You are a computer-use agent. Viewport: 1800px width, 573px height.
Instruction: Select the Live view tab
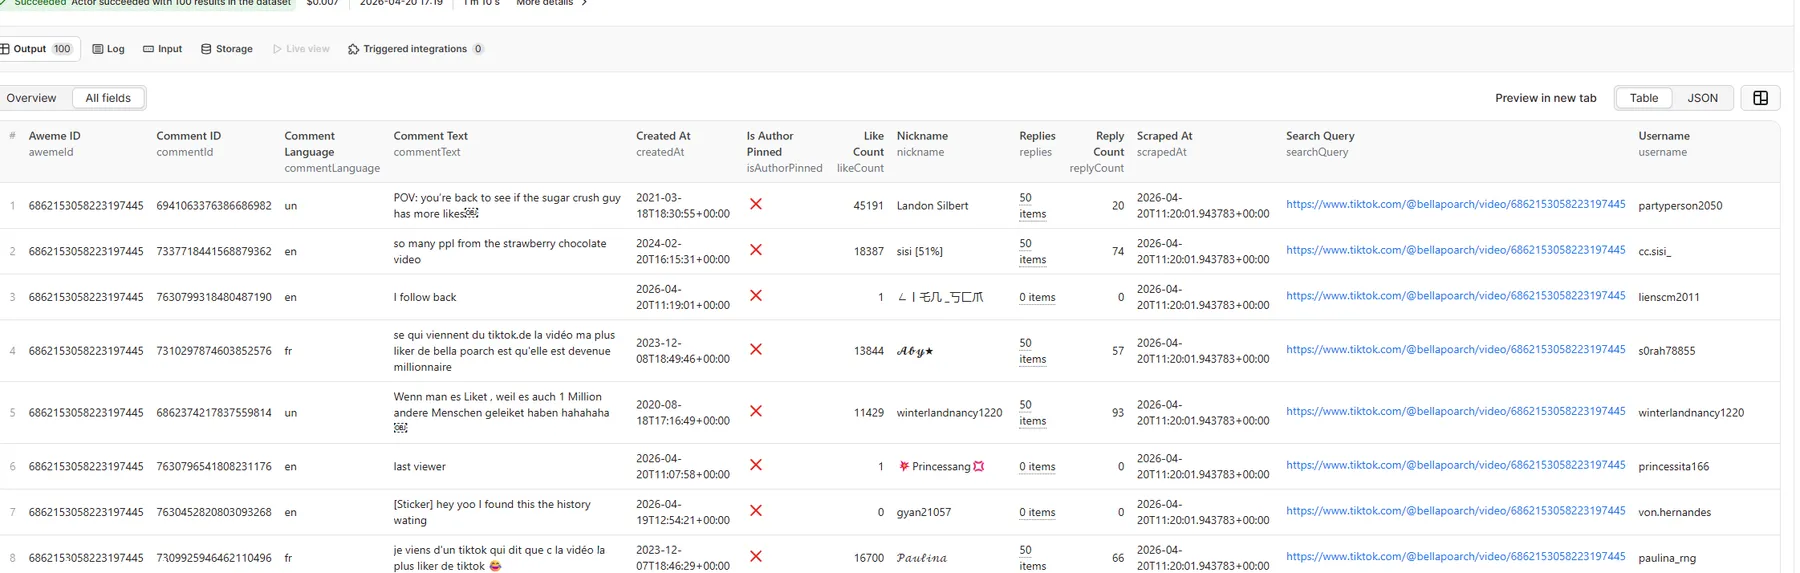(x=301, y=49)
